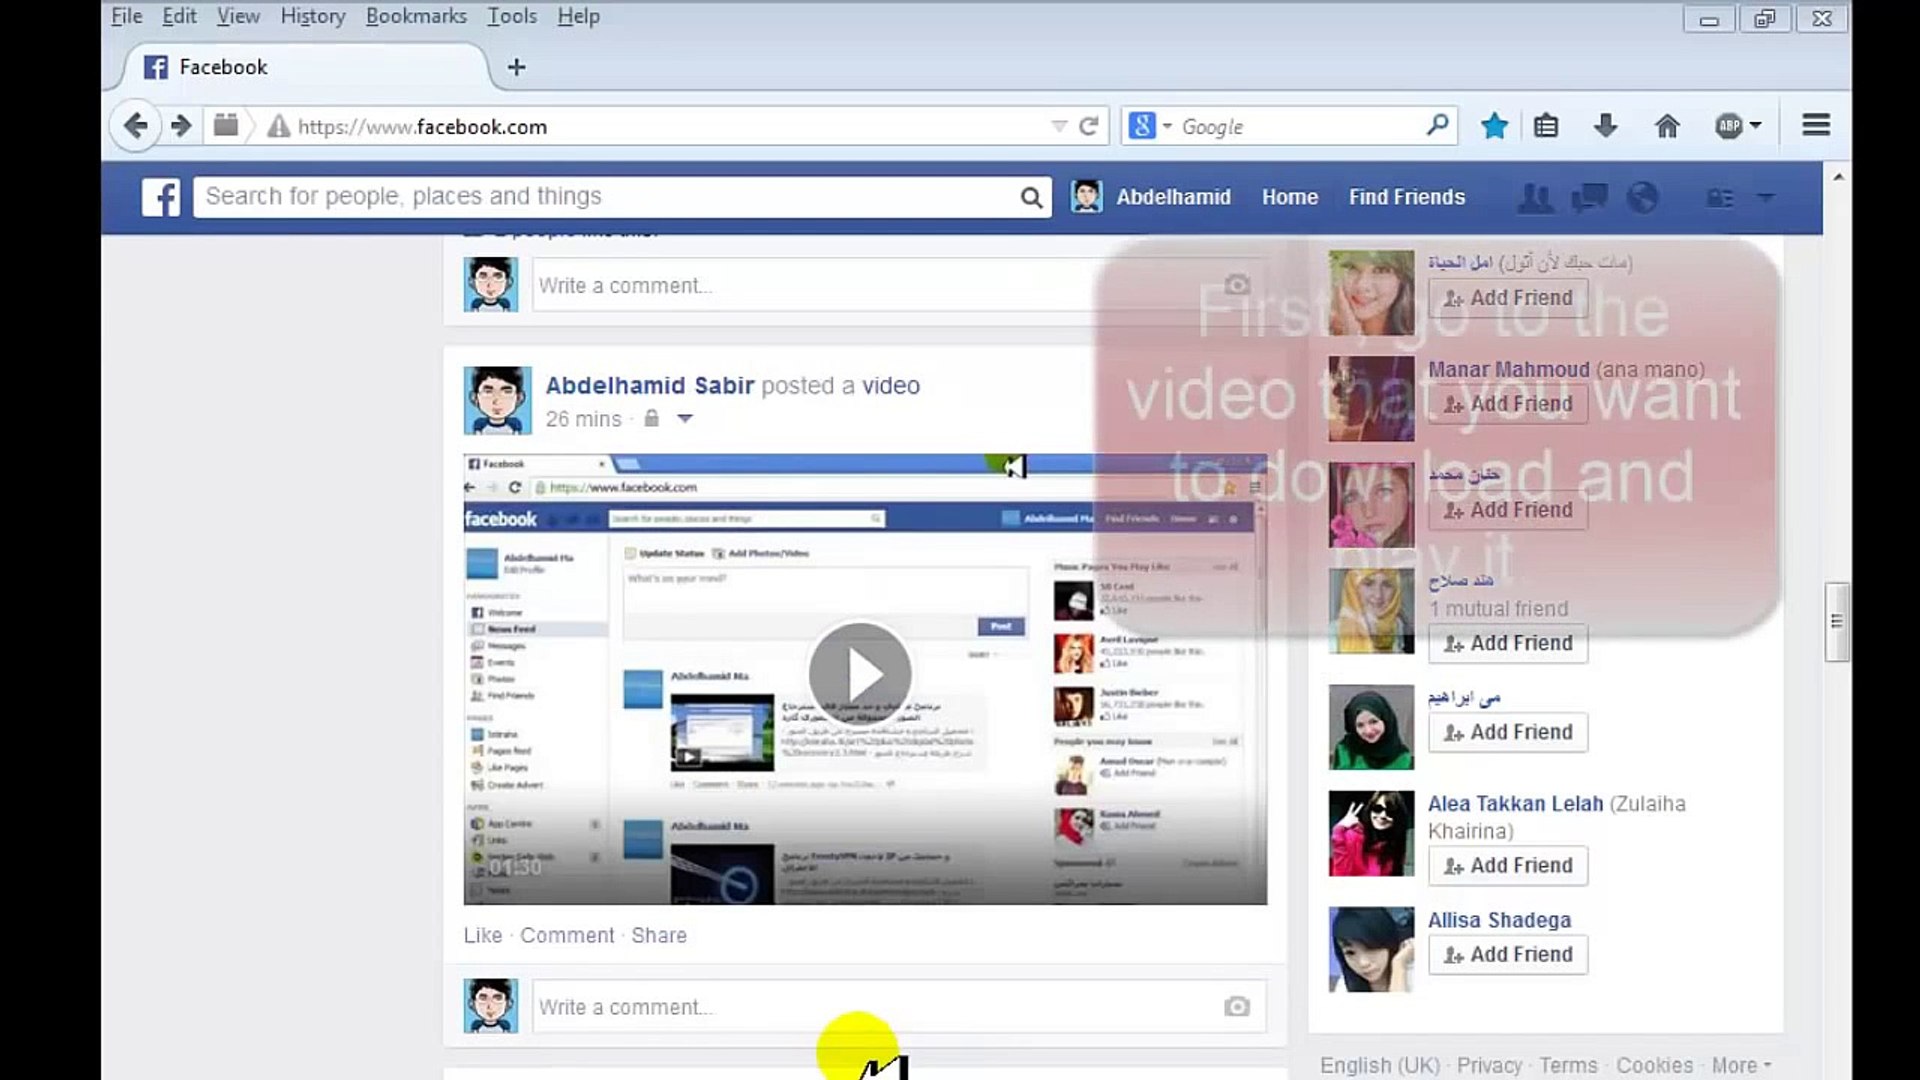Play the embedded video in the post
1920x1080 pixels.
pyautogui.click(x=860, y=674)
